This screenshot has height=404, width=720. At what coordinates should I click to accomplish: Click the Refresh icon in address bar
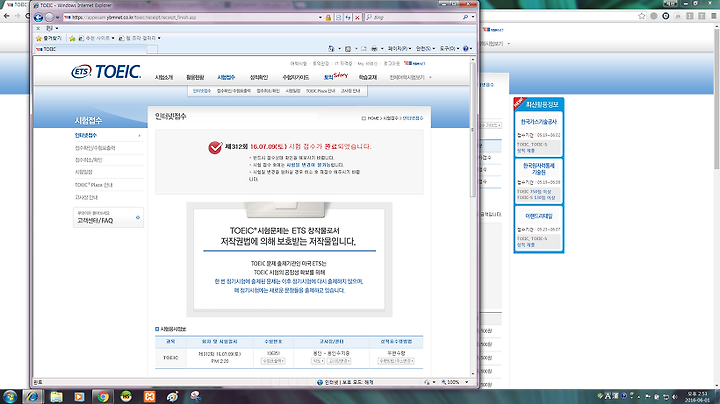(x=348, y=17)
